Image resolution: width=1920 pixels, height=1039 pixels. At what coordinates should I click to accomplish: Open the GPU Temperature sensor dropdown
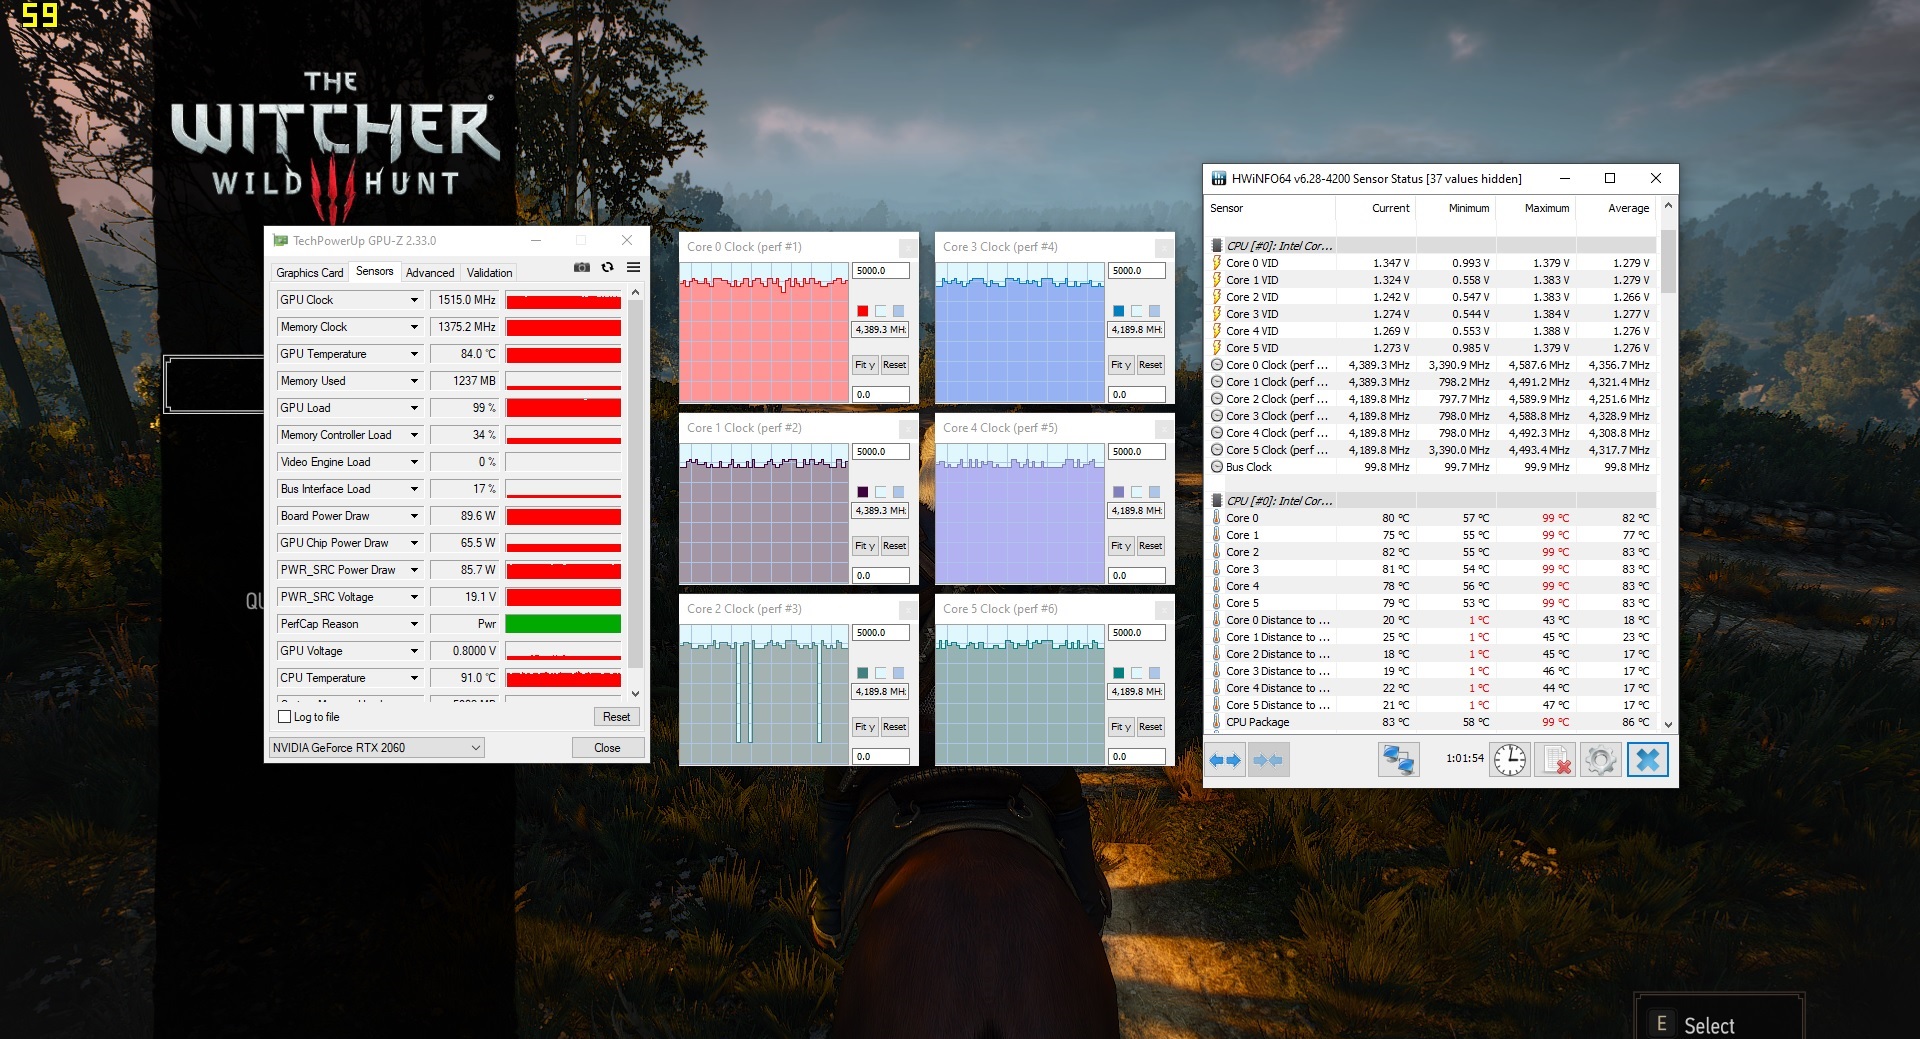coord(414,354)
